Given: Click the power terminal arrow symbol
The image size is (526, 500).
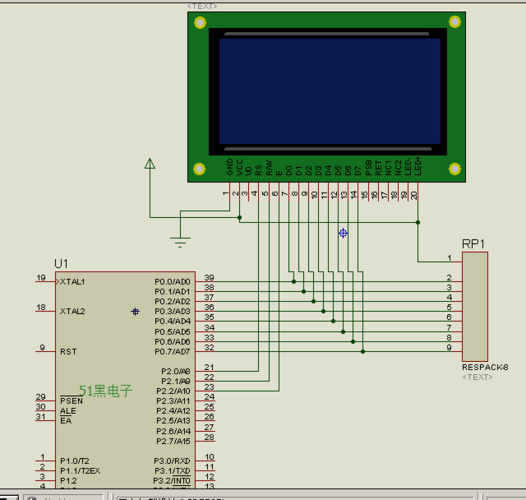Looking at the screenshot, I should pyautogui.click(x=150, y=164).
